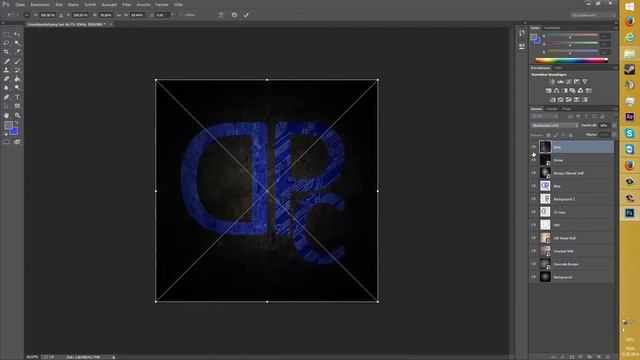Click the foreground color swatch in toolbar
This screenshot has width=640, height=360.
point(8,126)
